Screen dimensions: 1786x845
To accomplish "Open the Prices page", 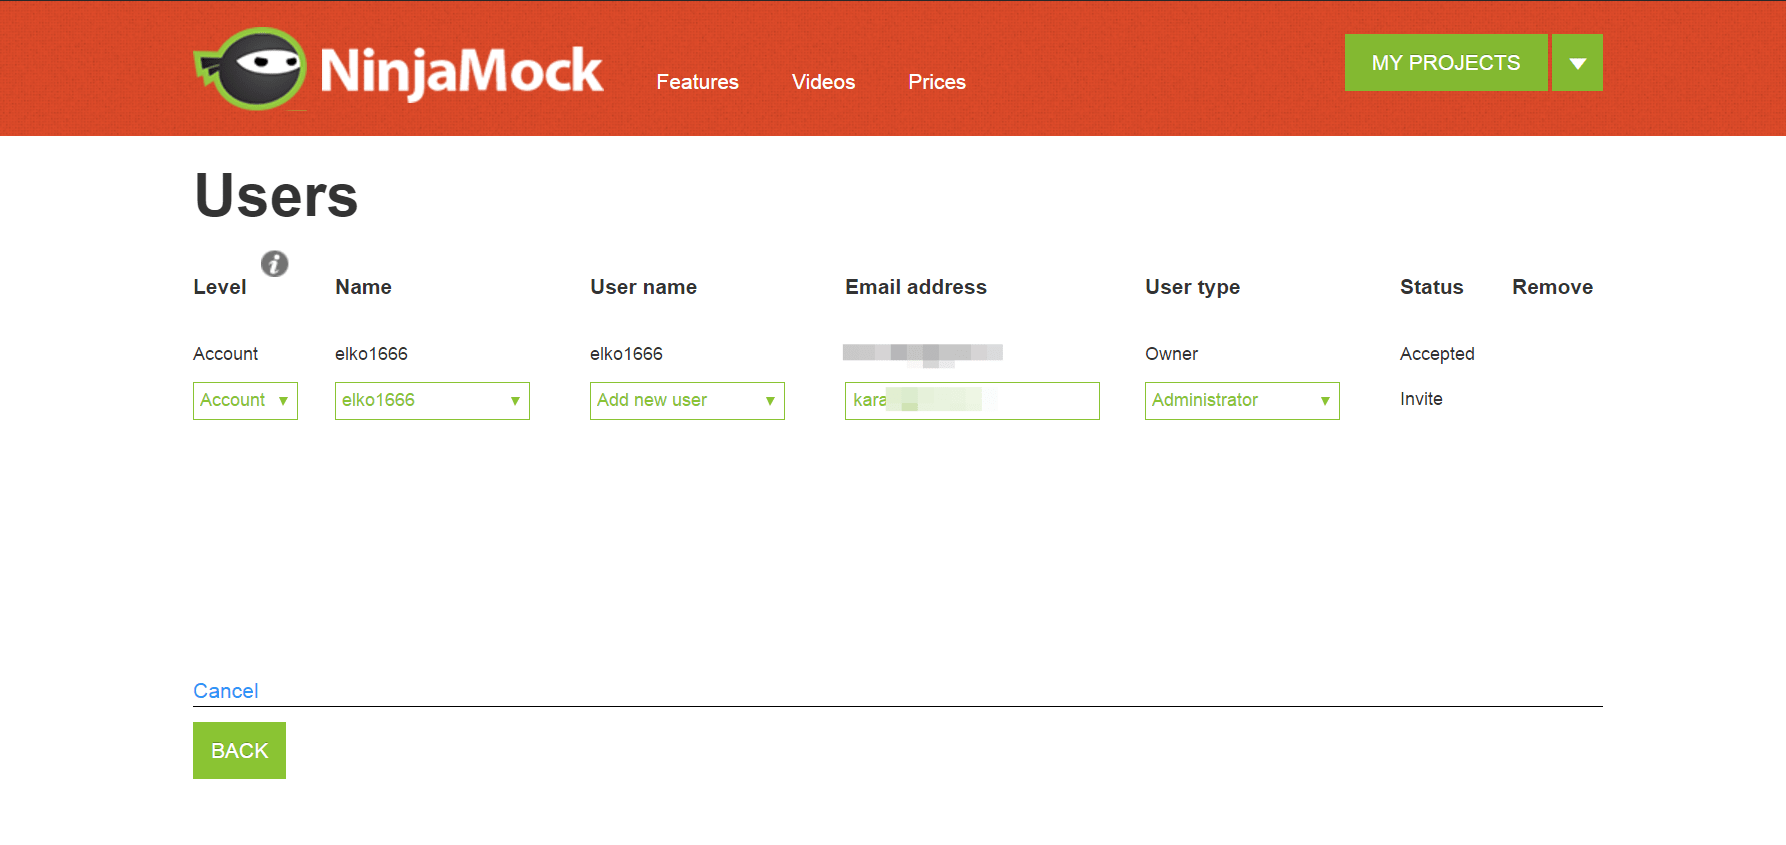I will 936,82.
